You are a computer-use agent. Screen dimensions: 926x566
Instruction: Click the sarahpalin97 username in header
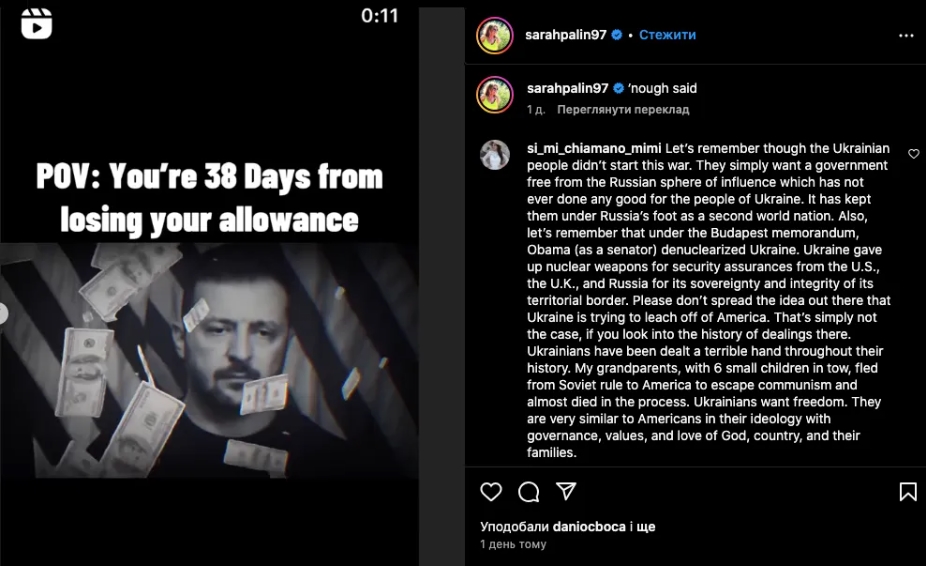tap(566, 35)
